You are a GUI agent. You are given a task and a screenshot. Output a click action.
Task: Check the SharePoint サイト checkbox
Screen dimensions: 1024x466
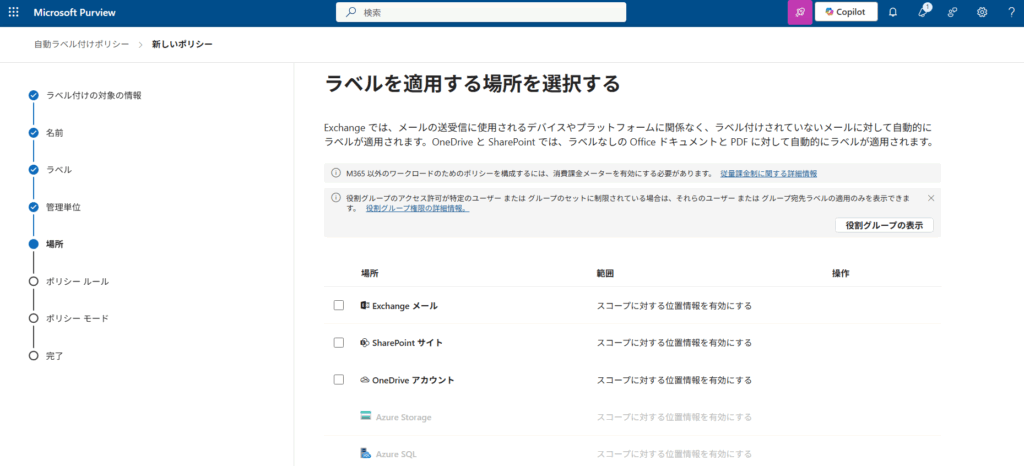coord(339,343)
